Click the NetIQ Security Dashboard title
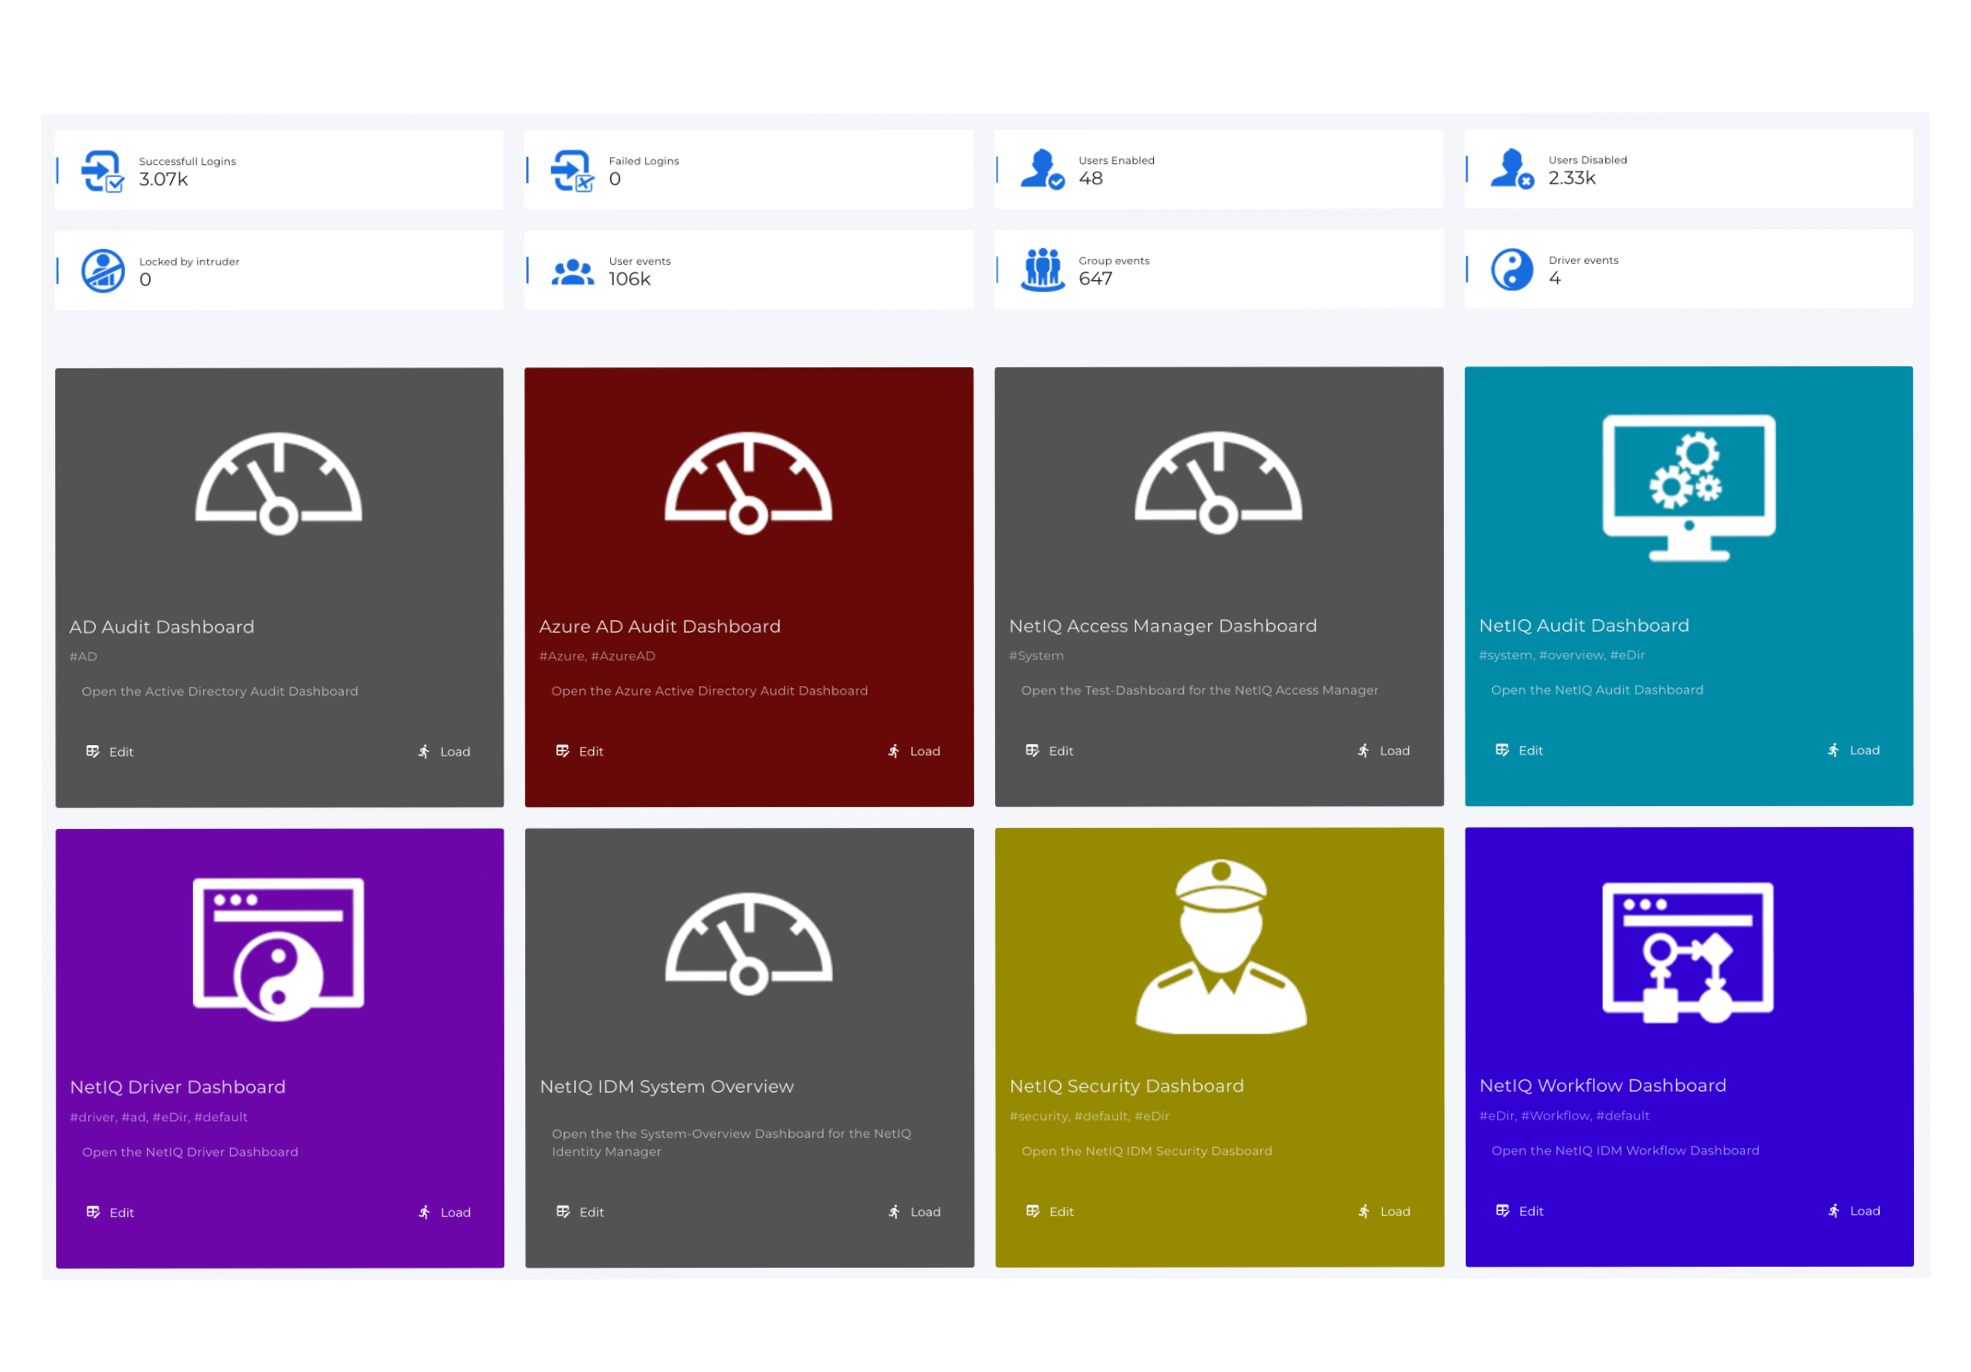The height and width of the screenshot is (1372, 1971). pyautogui.click(x=1127, y=1086)
